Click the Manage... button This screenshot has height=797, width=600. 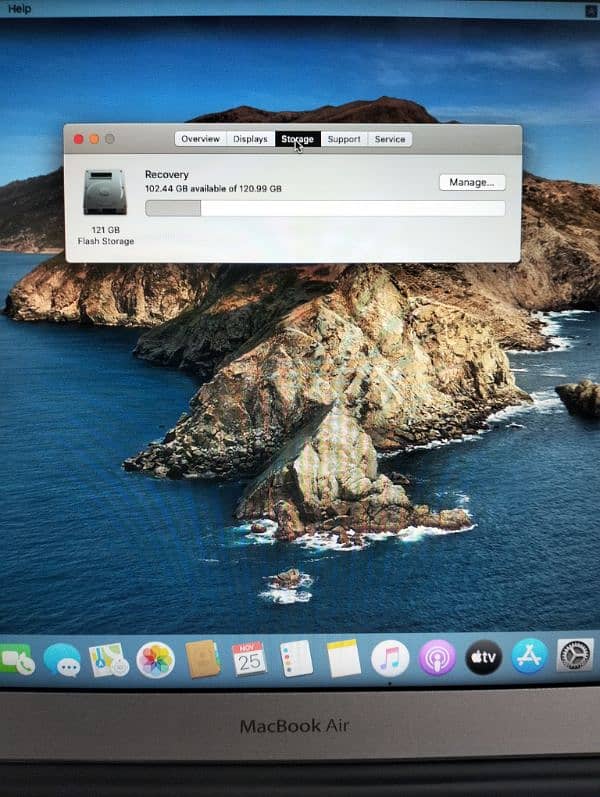pos(472,182)
